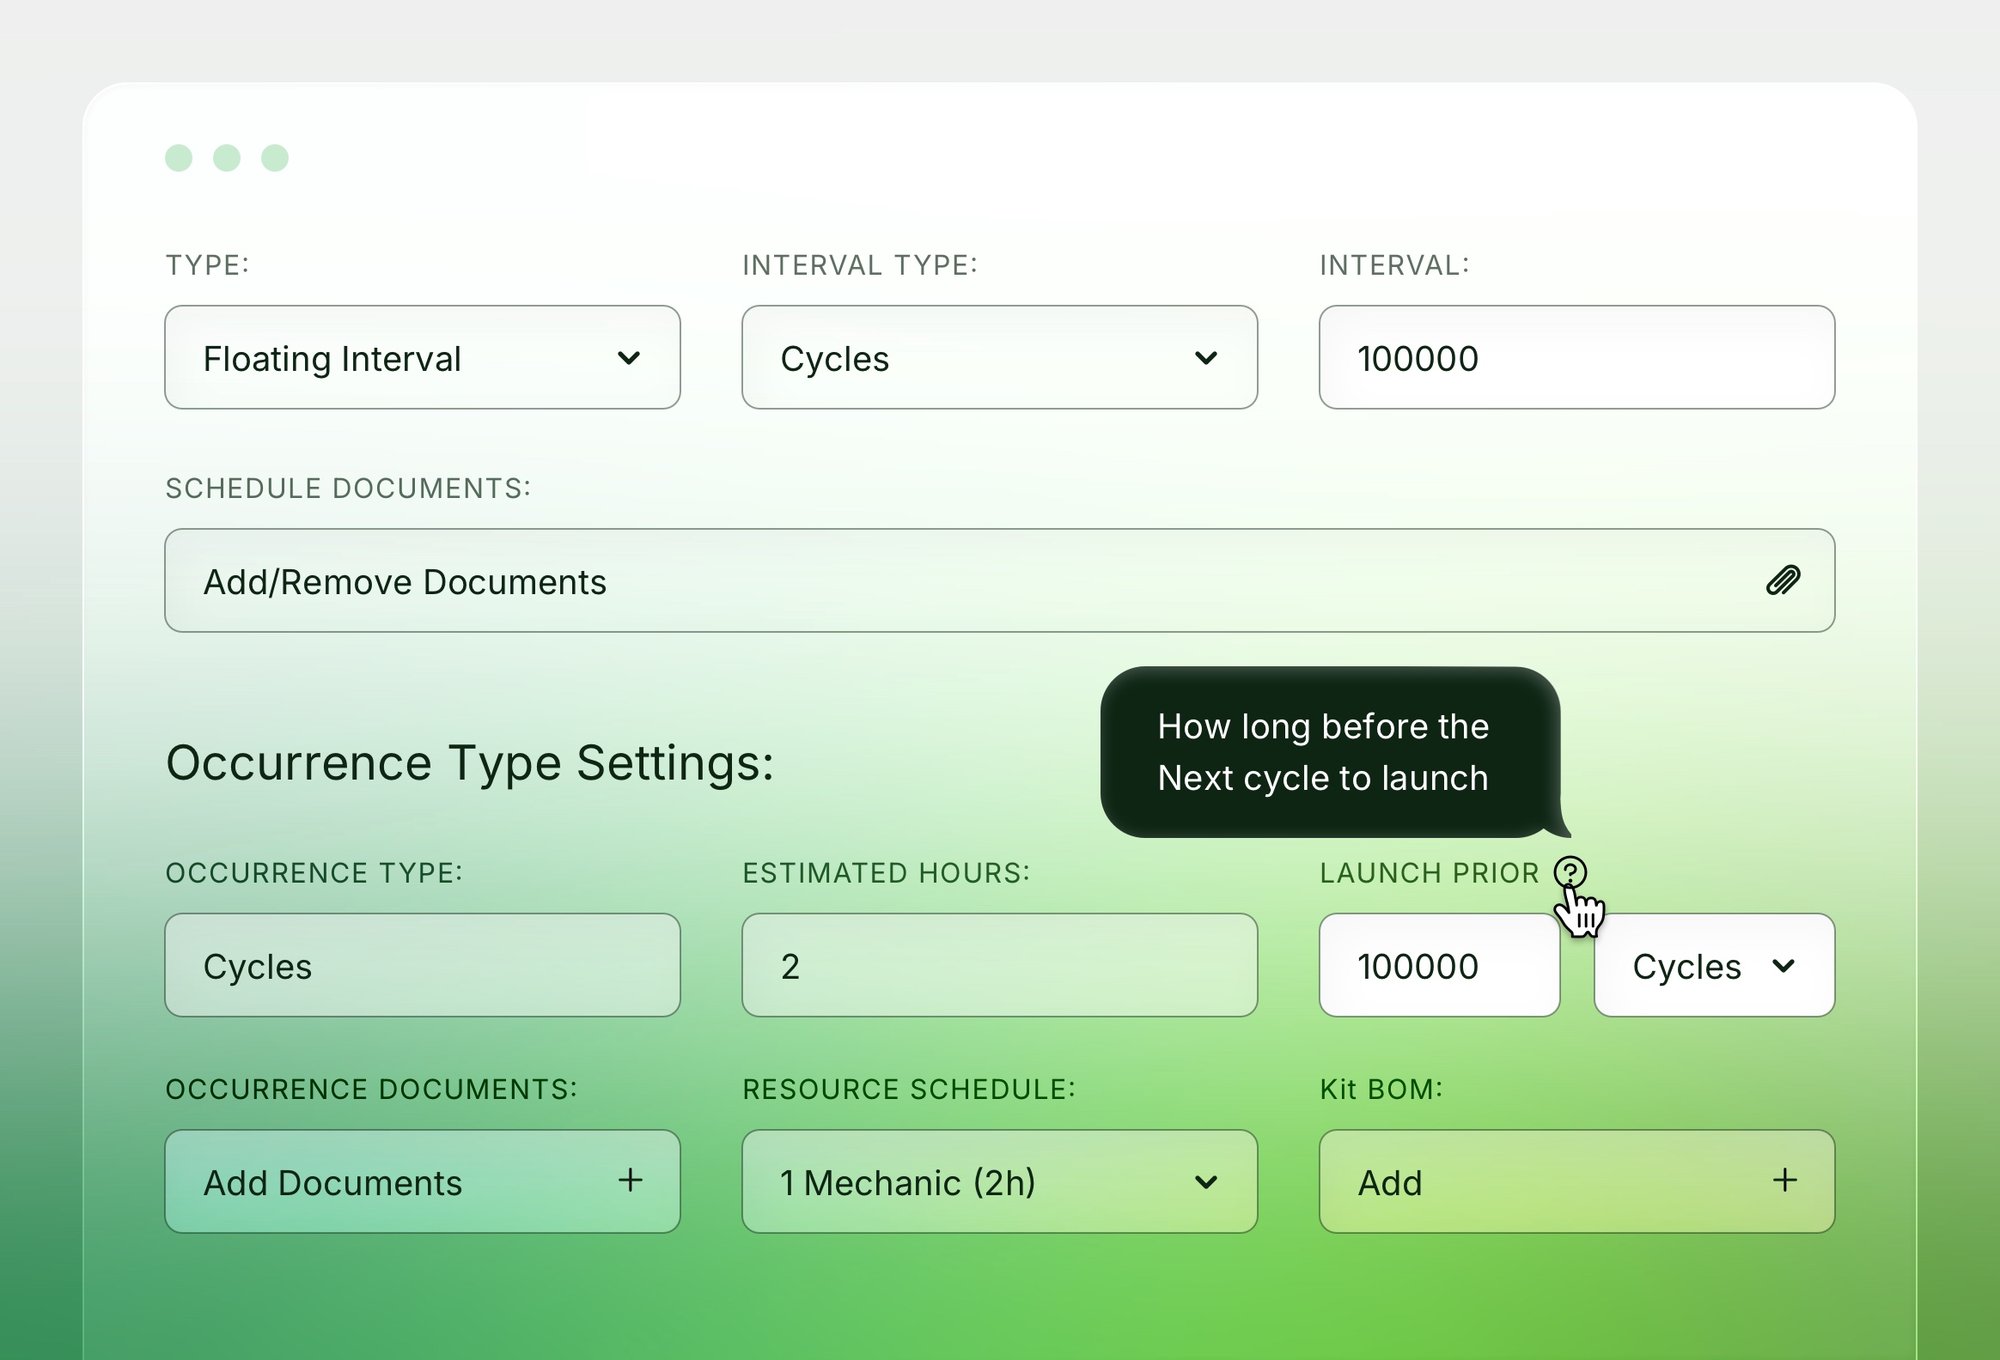Open the Interval Type dropdown showing Cycles
This screenshot has width=2000, height=1360.
[999, 357]
